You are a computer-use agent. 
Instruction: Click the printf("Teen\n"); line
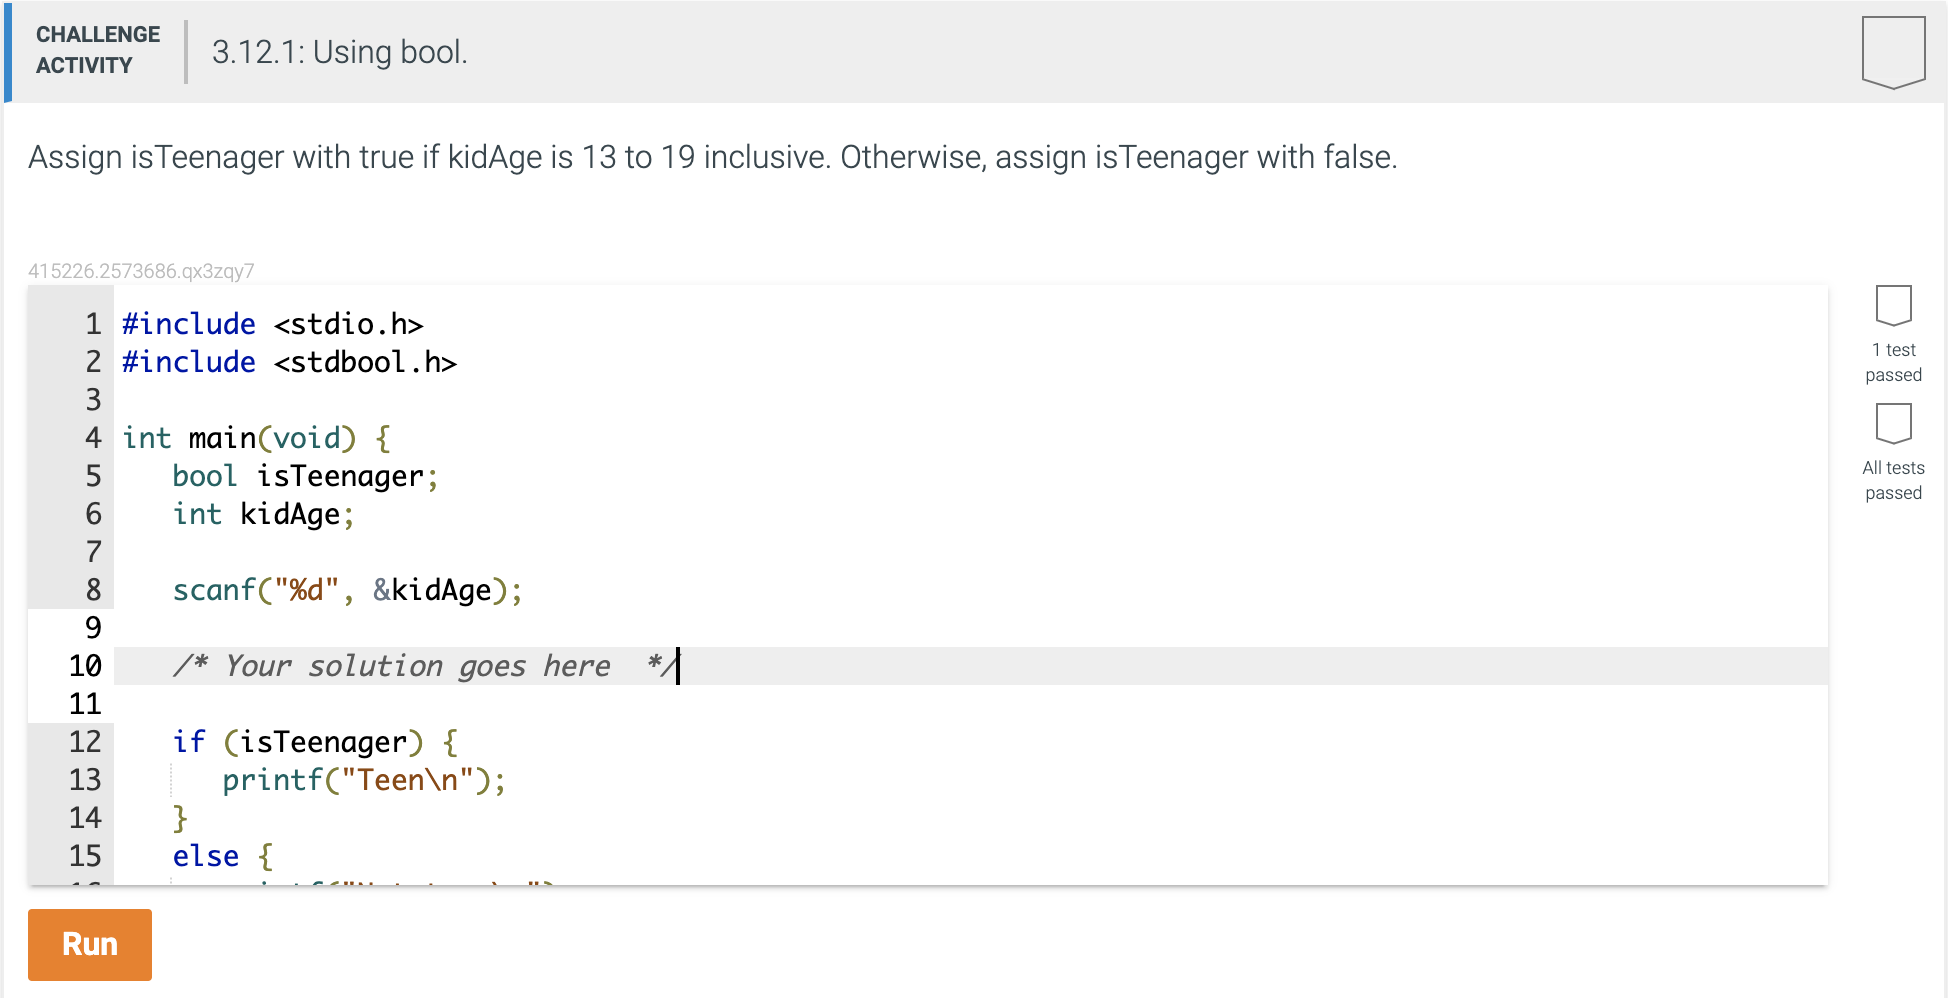[x=364, y=780]
